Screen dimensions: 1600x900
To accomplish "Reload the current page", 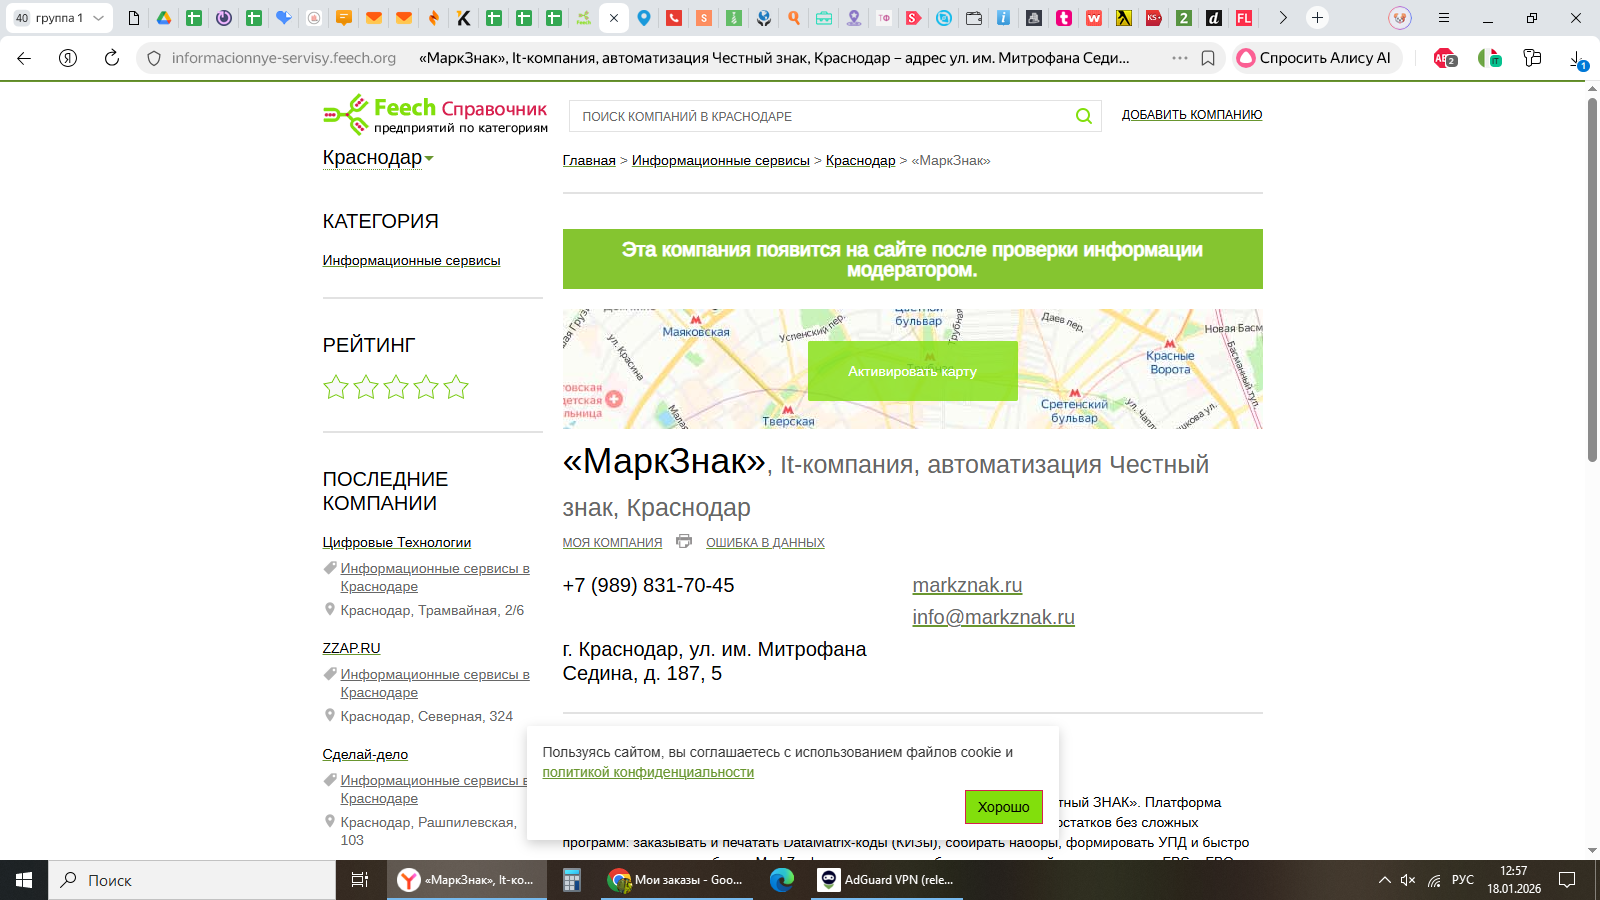I will click(112, 58).
